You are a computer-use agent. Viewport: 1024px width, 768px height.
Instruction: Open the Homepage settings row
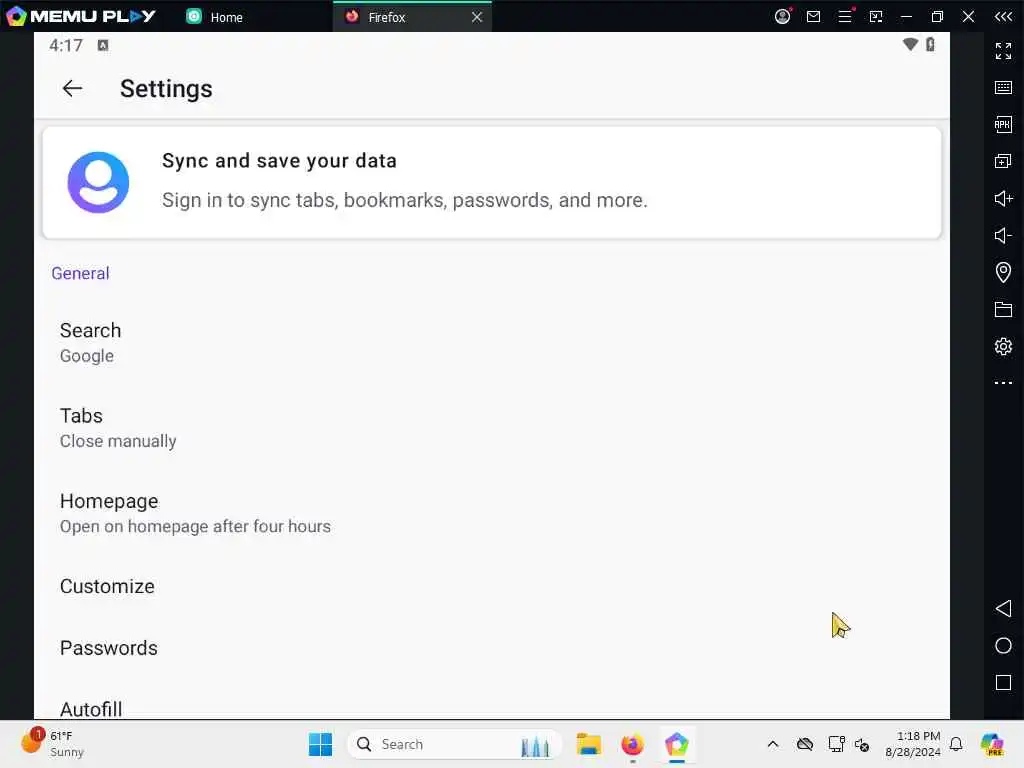492,513
